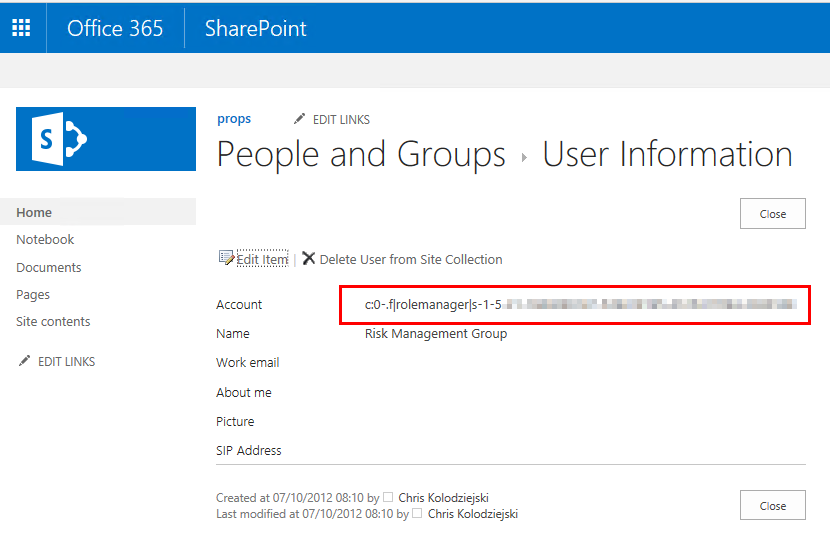Viewport: 830px width, 547px height.
Task: Click the People and Groups breadcrumb title
Action: click(361, 154)
